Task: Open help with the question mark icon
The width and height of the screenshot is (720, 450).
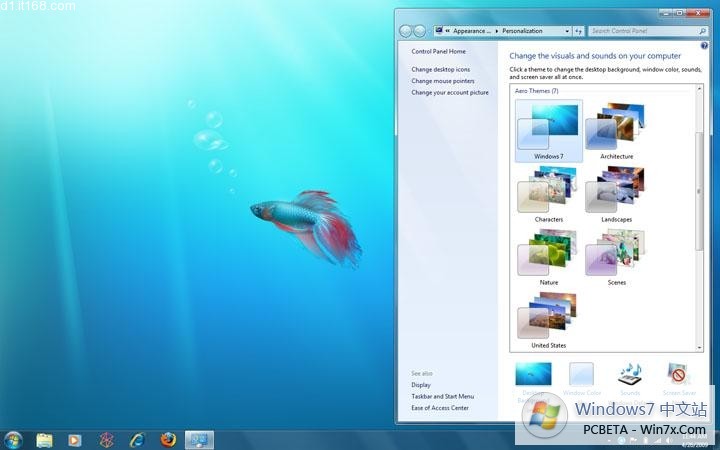Action: click(704, 46)
